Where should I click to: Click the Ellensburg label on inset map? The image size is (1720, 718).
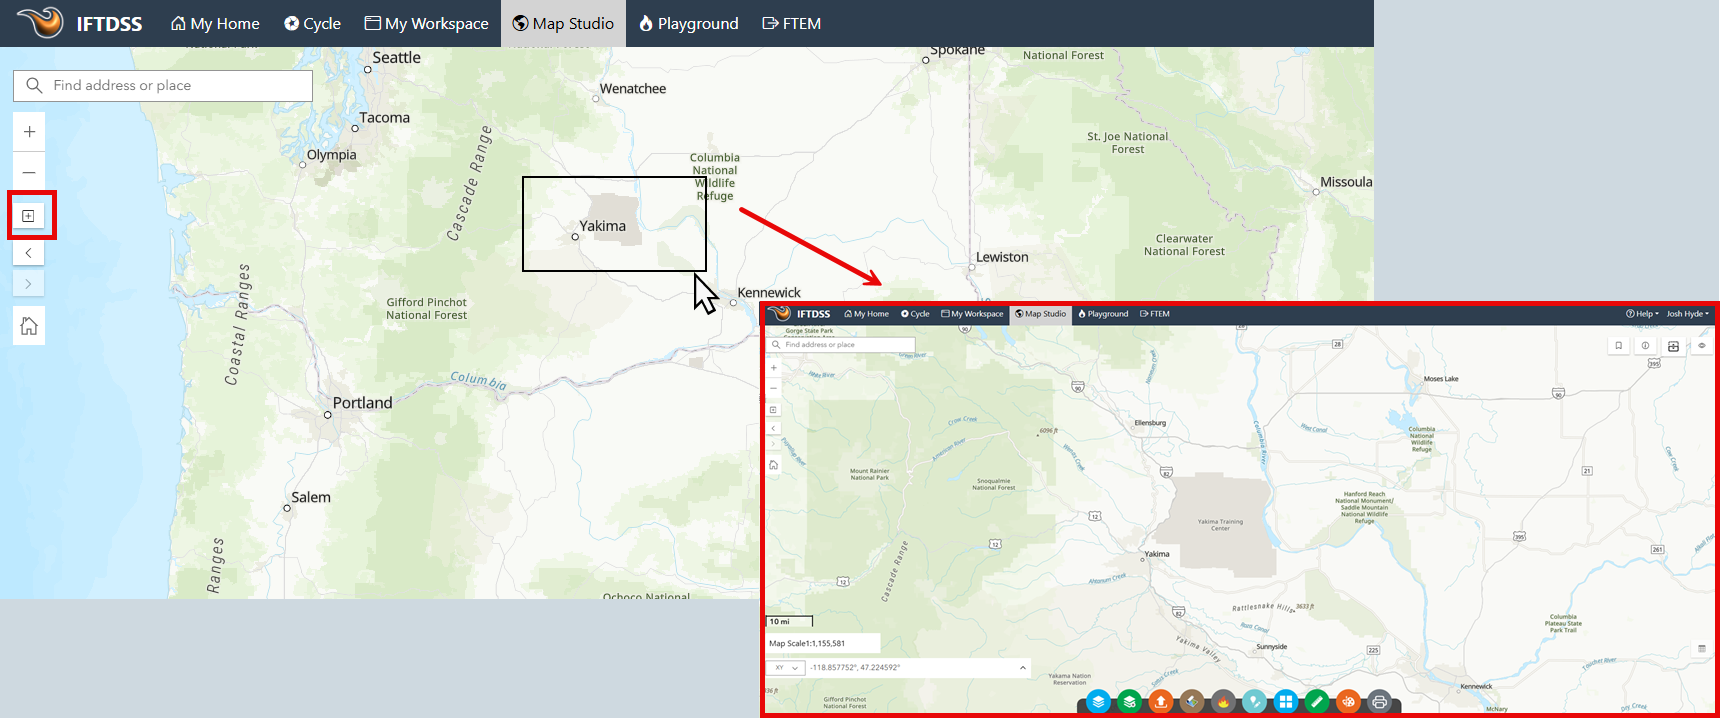[1150, 423]
